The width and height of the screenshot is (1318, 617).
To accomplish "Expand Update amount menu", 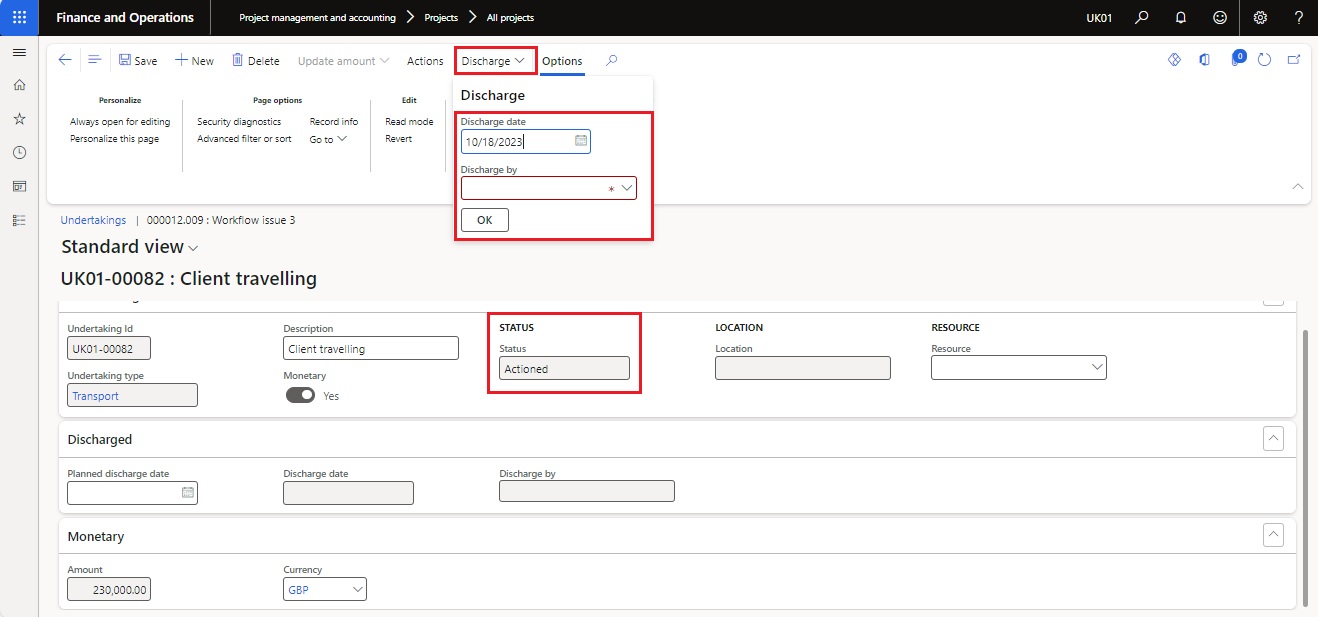I will click(343, 61).
